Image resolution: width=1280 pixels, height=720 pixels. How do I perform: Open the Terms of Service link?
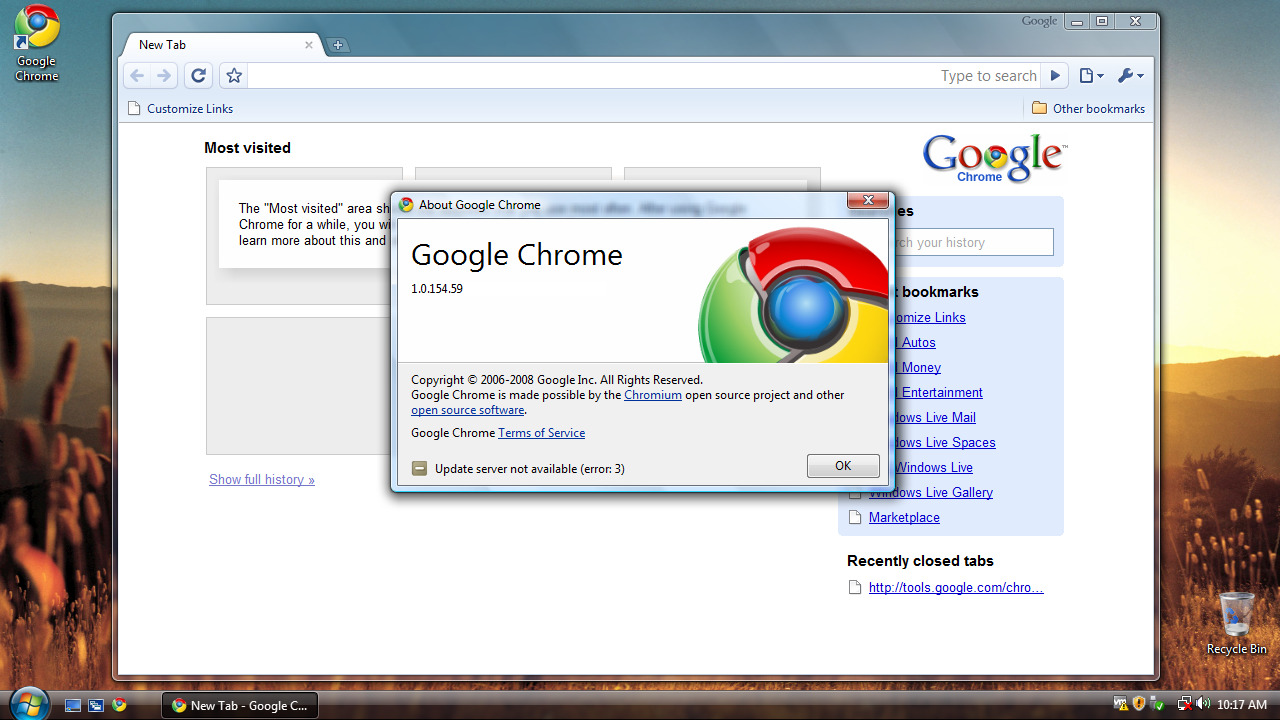point(541,433)
